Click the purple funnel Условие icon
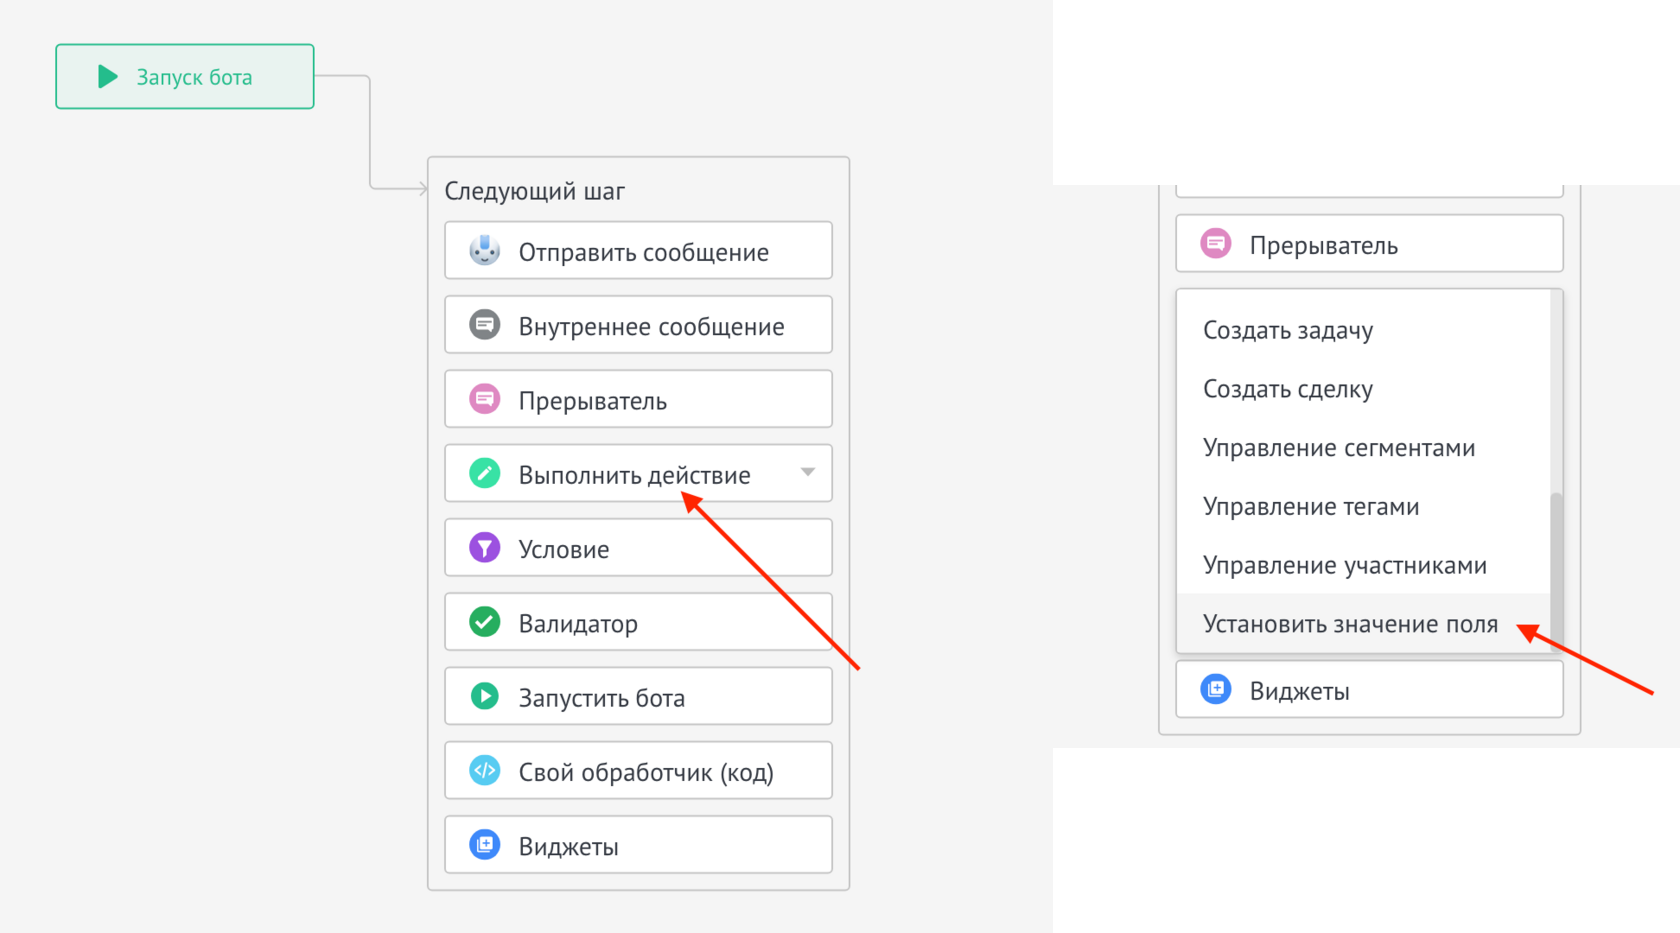 [485, 548]
